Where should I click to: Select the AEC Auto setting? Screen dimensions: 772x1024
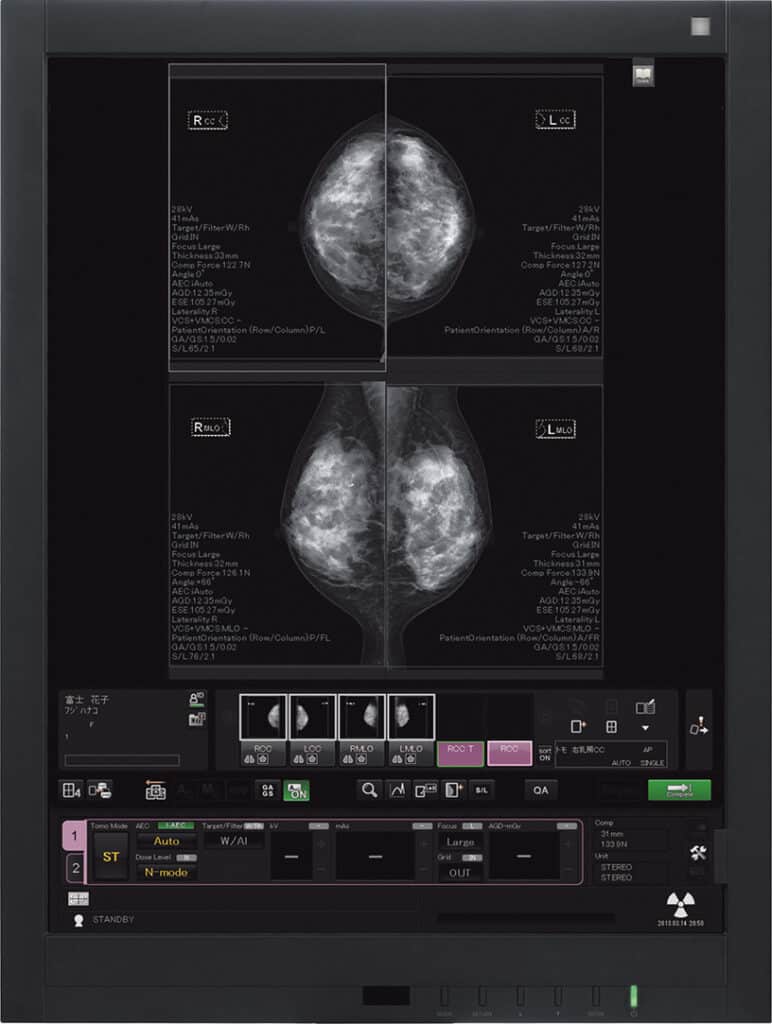[x=166, y=841]
